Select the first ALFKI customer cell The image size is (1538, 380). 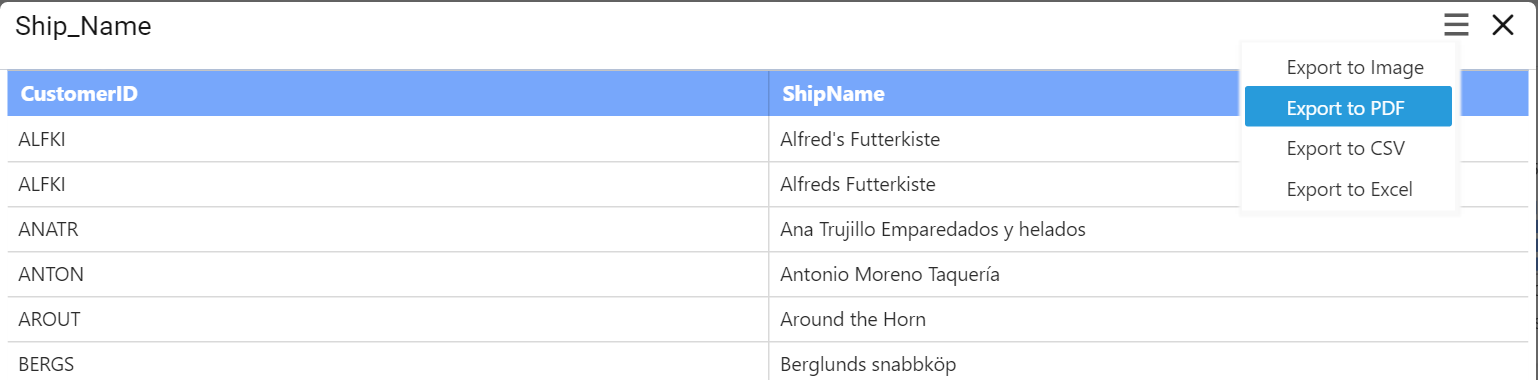point(388,140)
